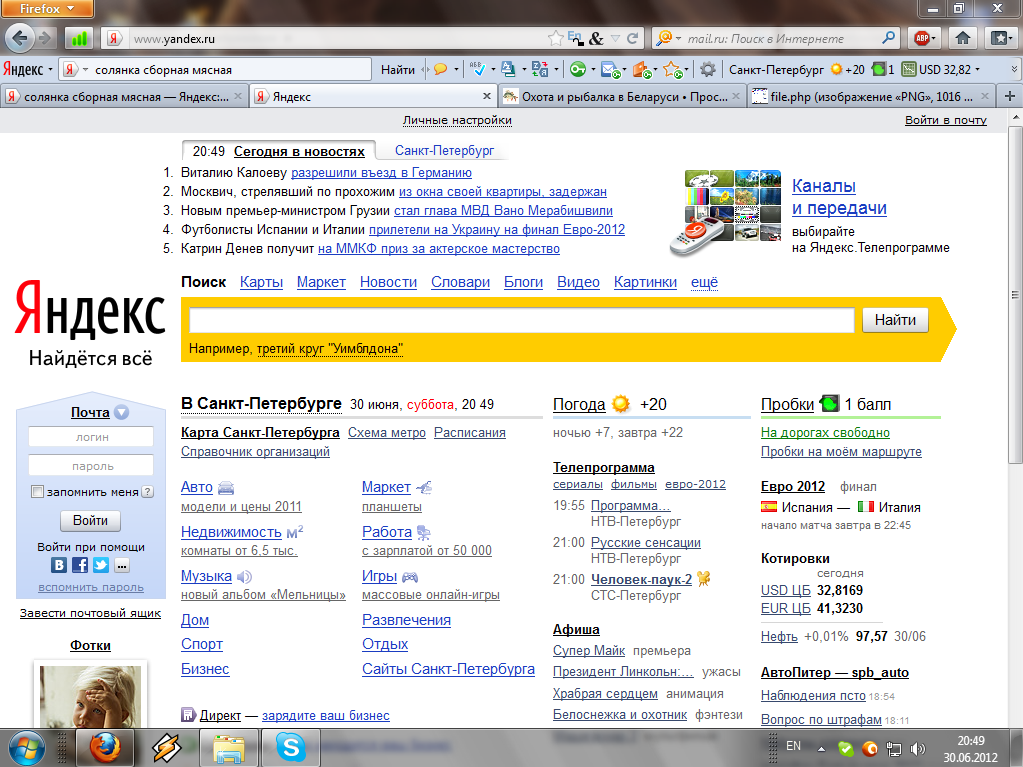Log in with the Facebook icon
The height and width of the screenshot is (767, 1023).
click(x=80, y=565)
